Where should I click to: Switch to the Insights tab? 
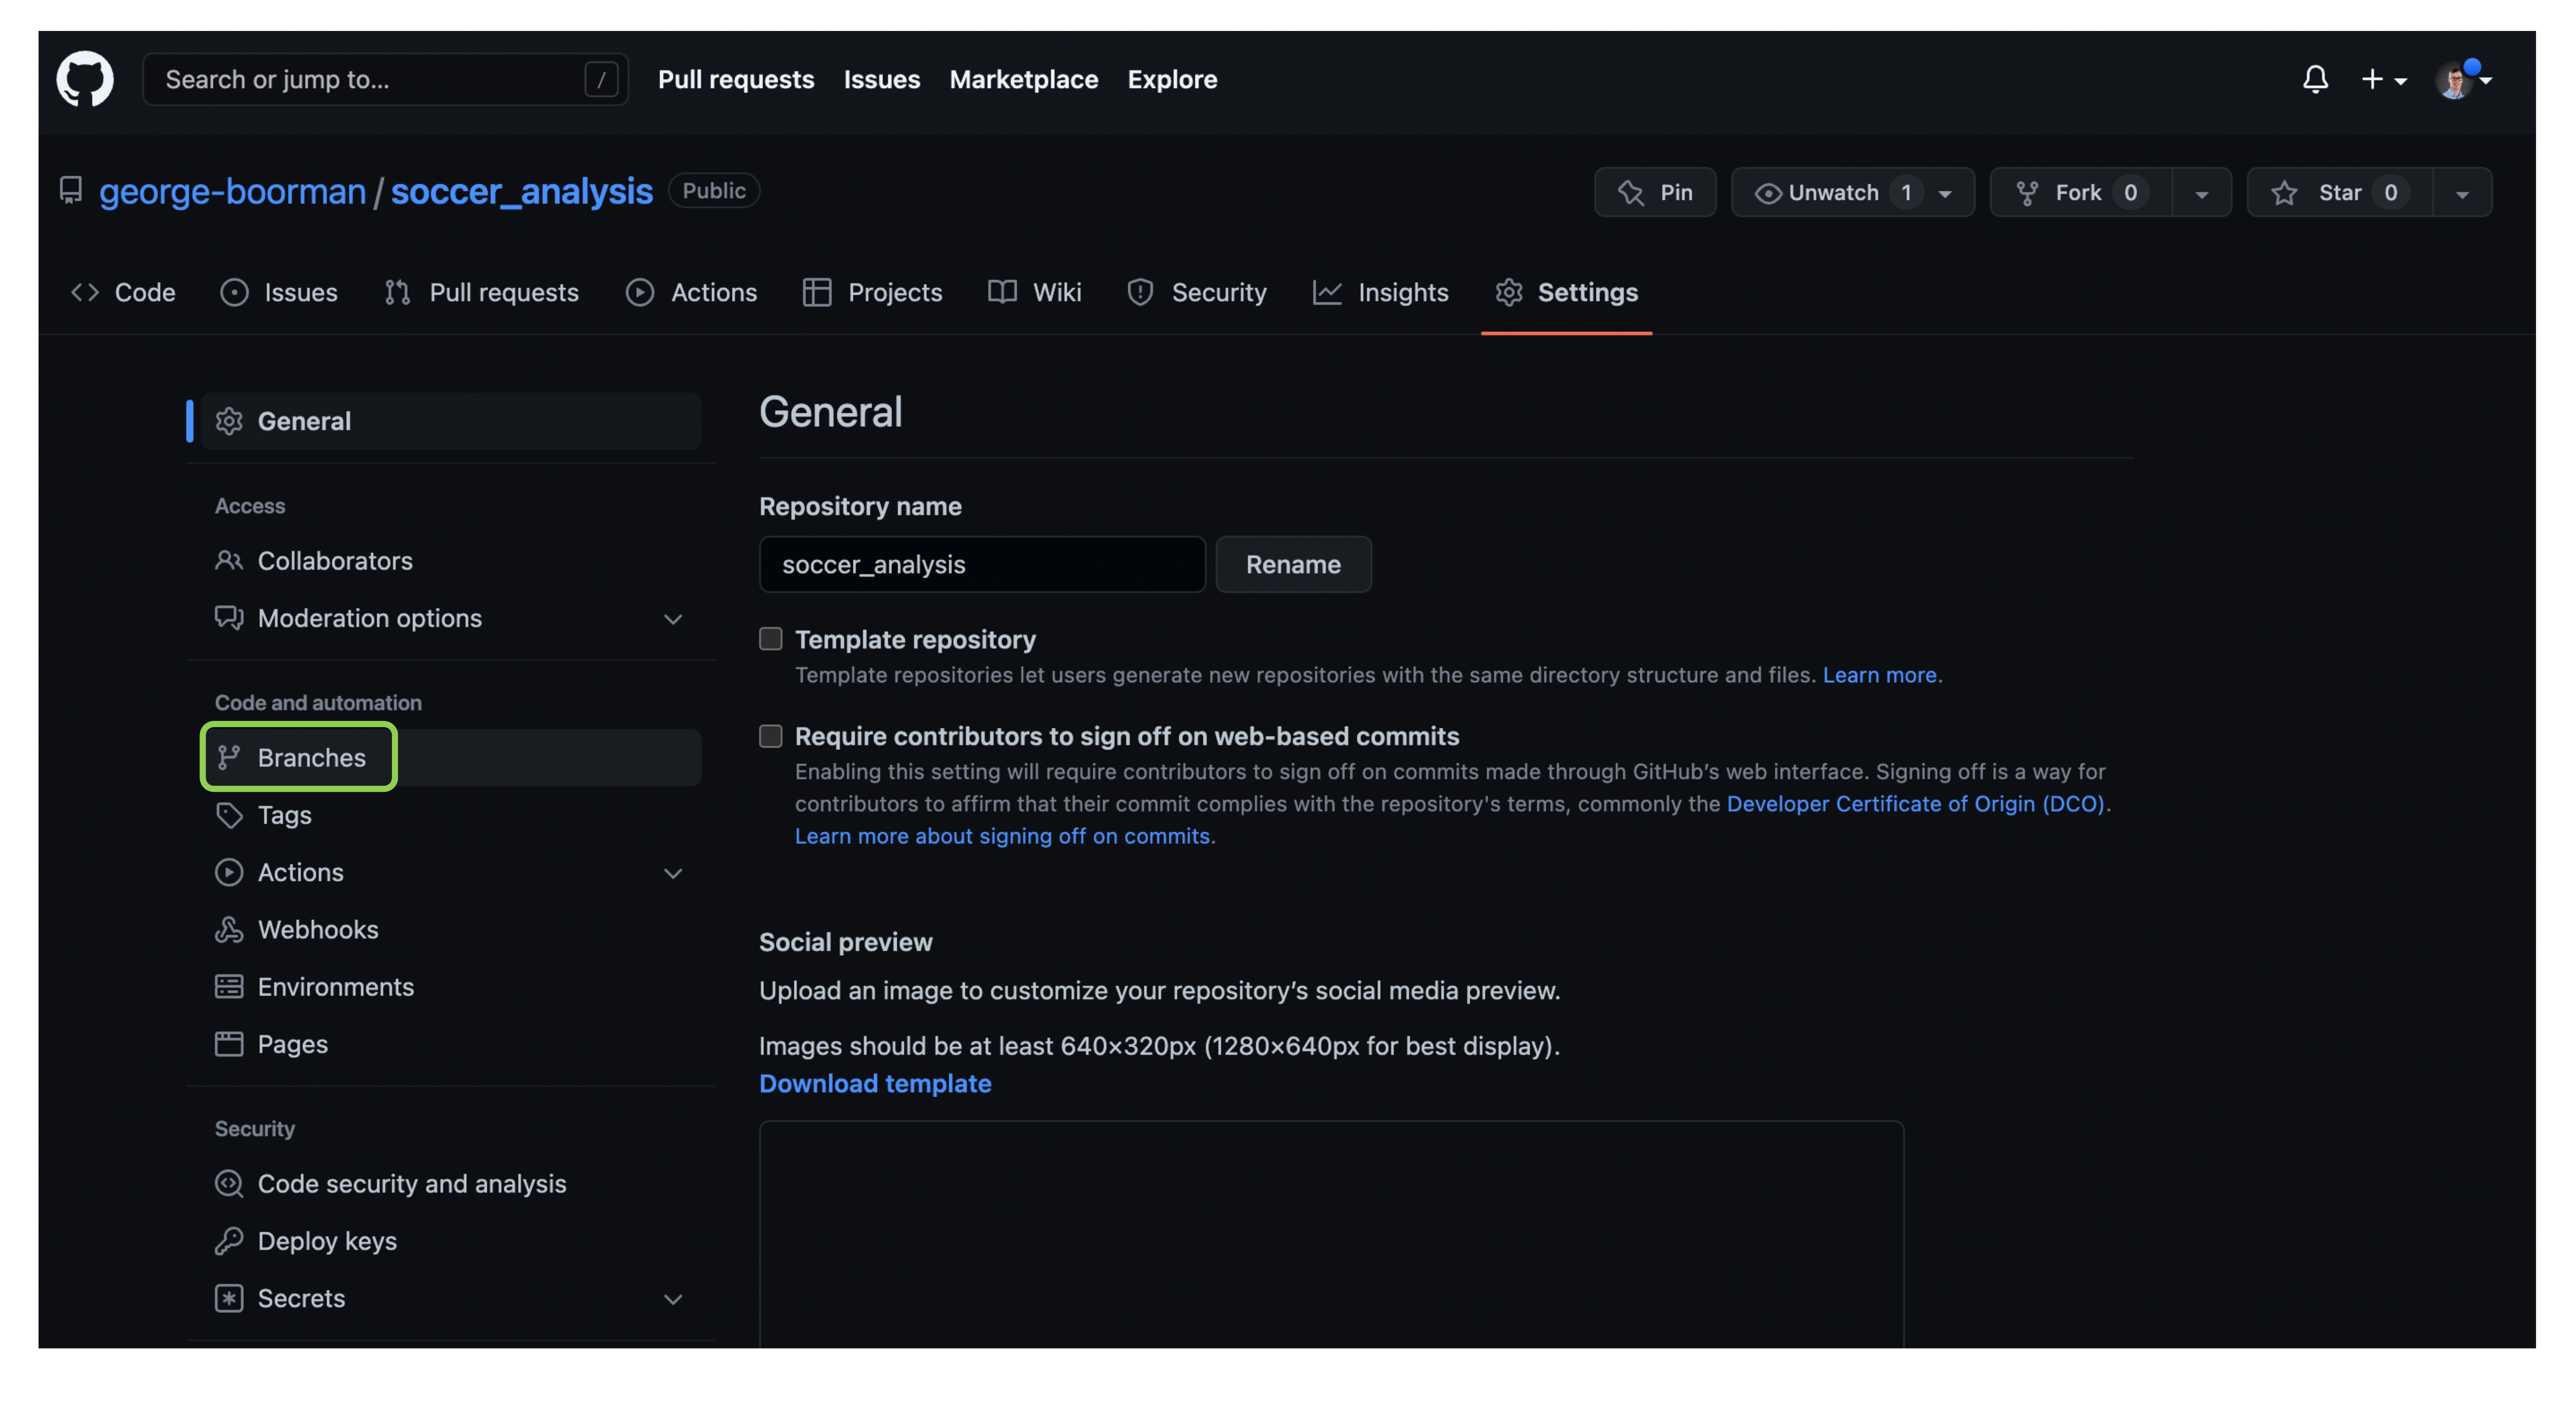tap(1381, 292)
